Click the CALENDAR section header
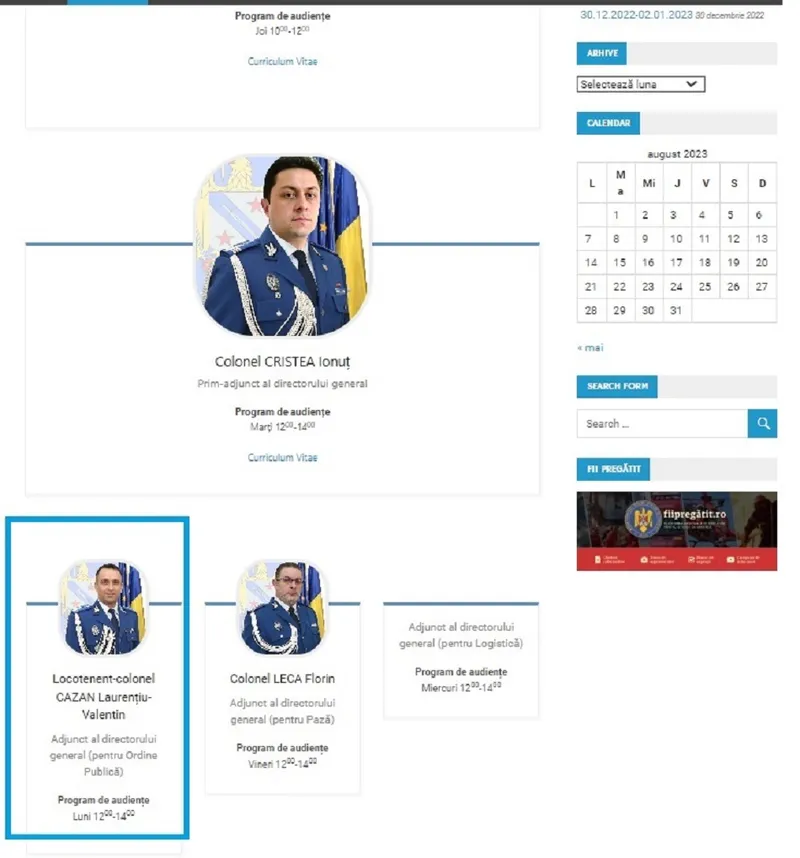The image size is (800, 858). [608, 123]
